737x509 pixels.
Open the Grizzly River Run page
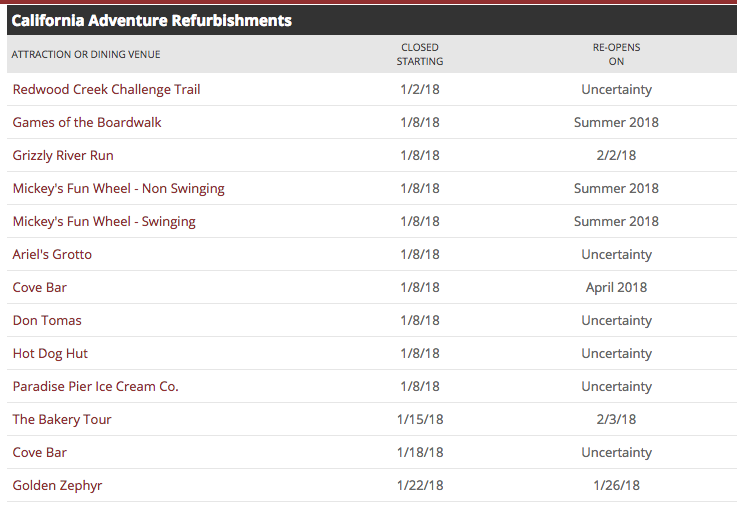tap(63, 155)
